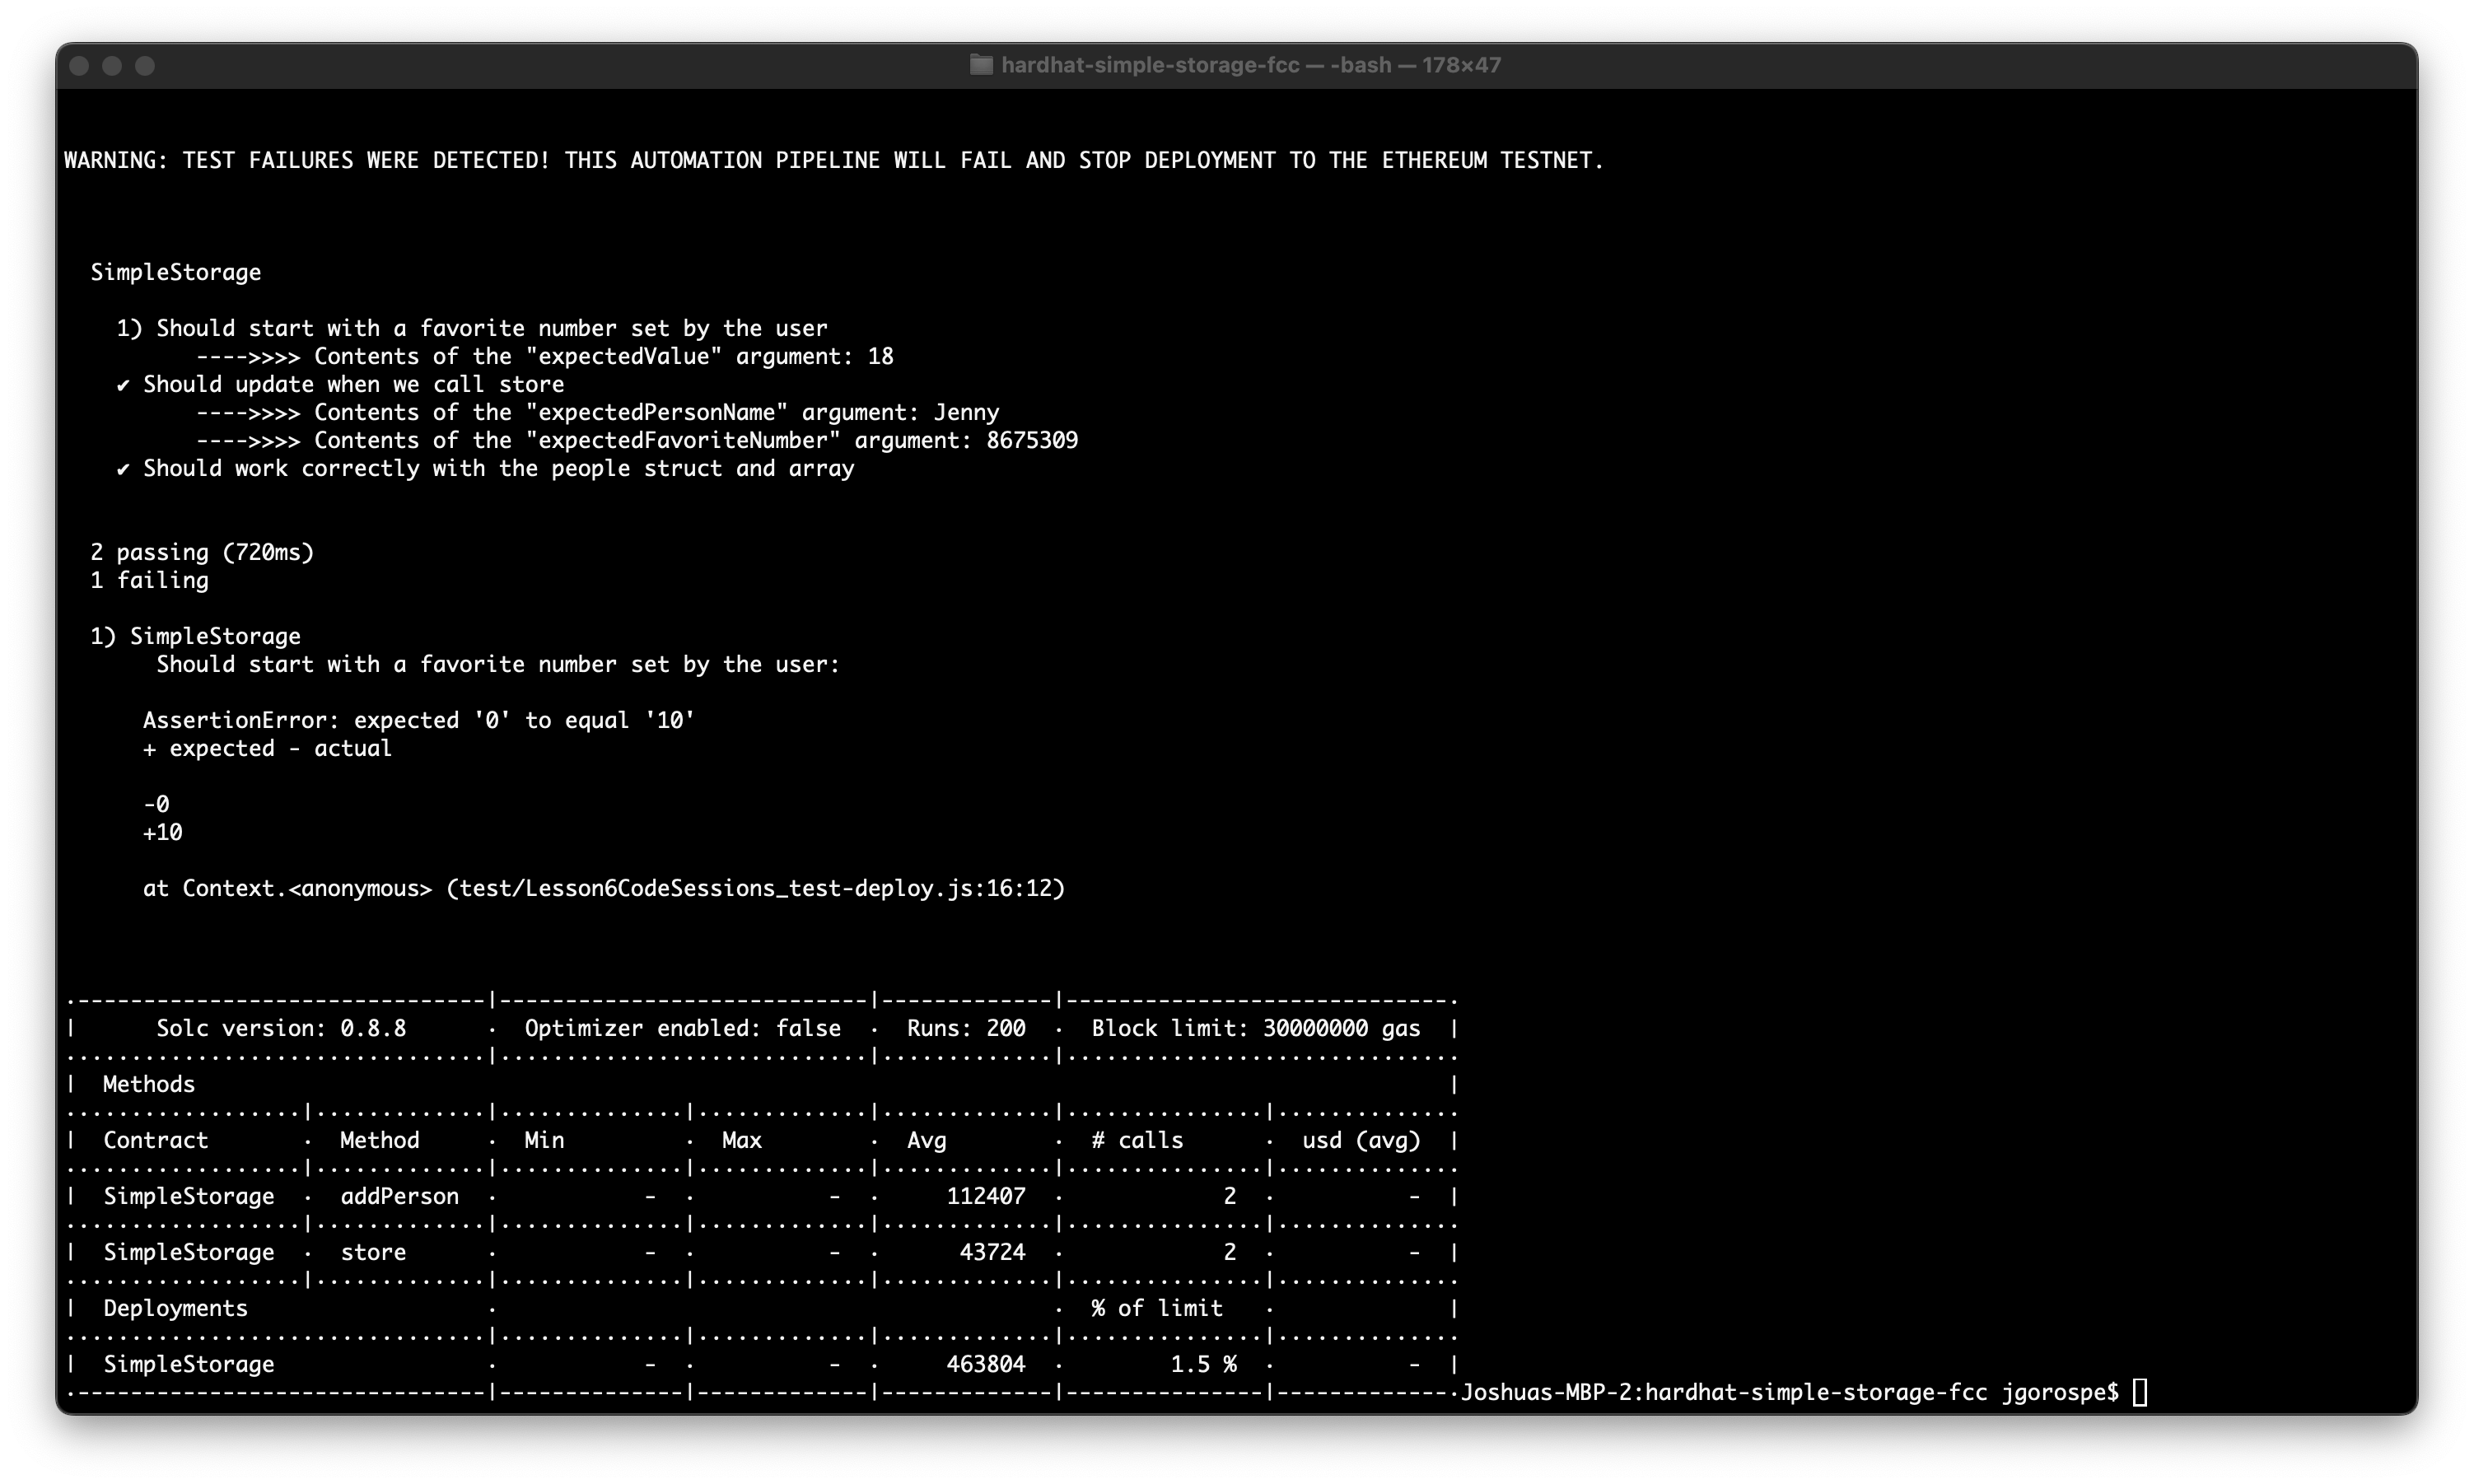The image size is (2474, 1484).
Task: Click the "1 failing" text
Action: [149, 580]
